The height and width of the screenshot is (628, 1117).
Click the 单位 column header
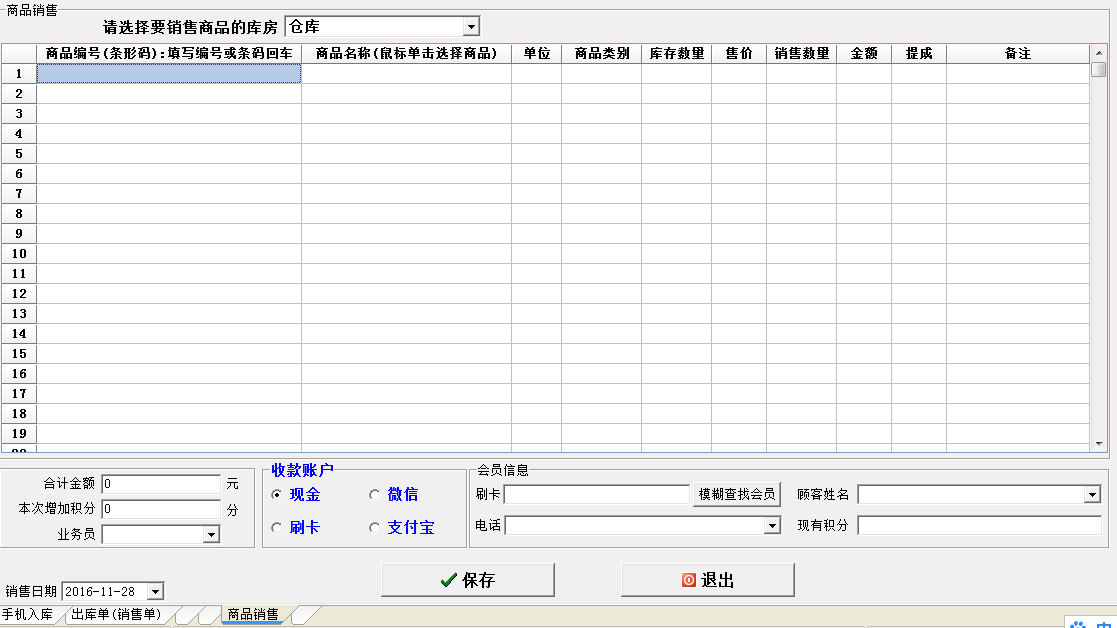pyautogui.click(x=536, y=53)
